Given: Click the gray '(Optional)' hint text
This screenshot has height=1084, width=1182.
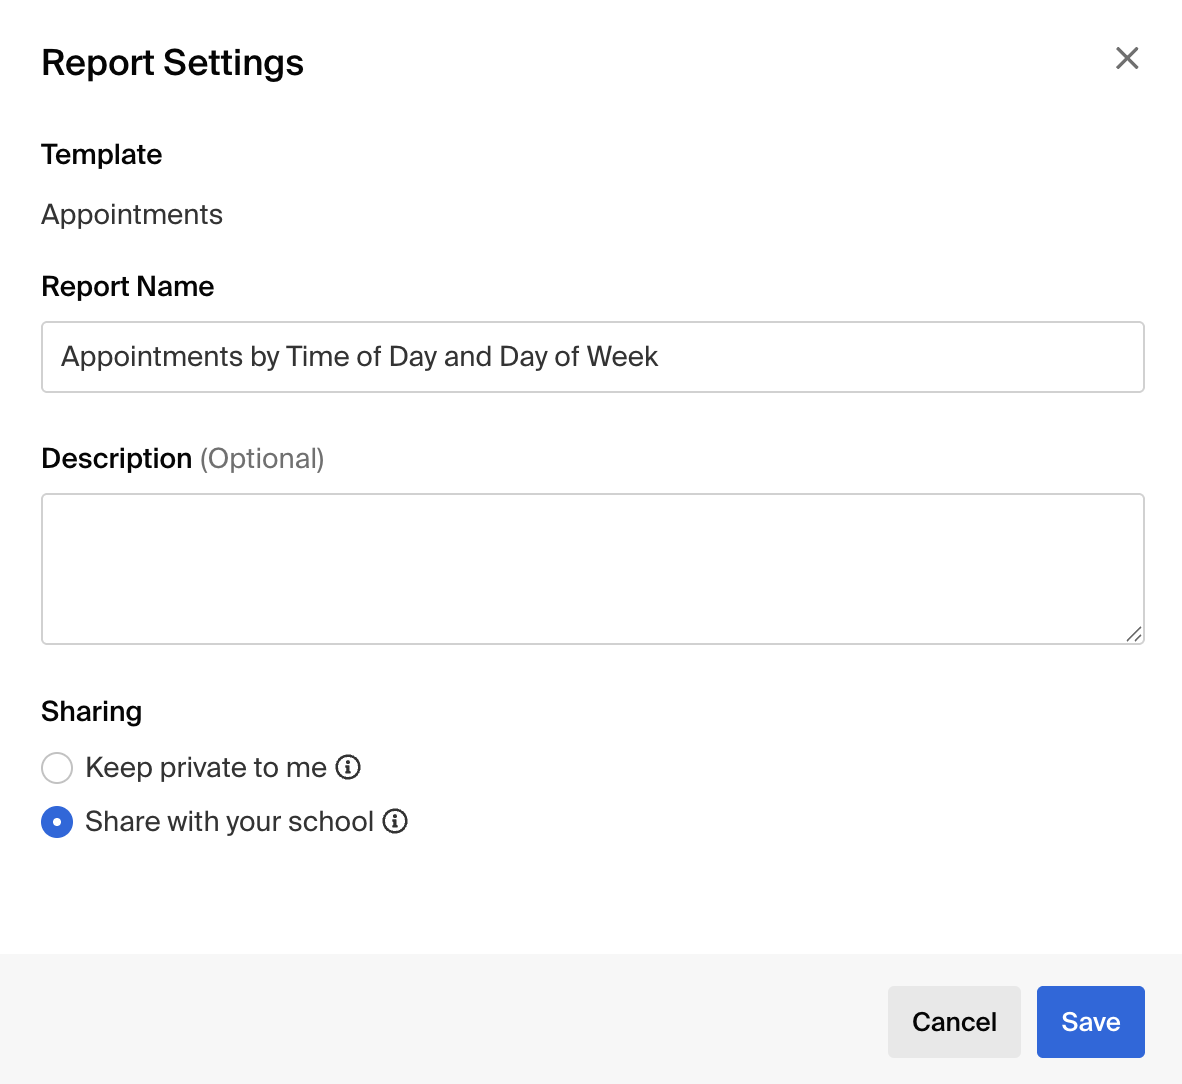Looking at the screenshot, I should [x=262, y=459].
